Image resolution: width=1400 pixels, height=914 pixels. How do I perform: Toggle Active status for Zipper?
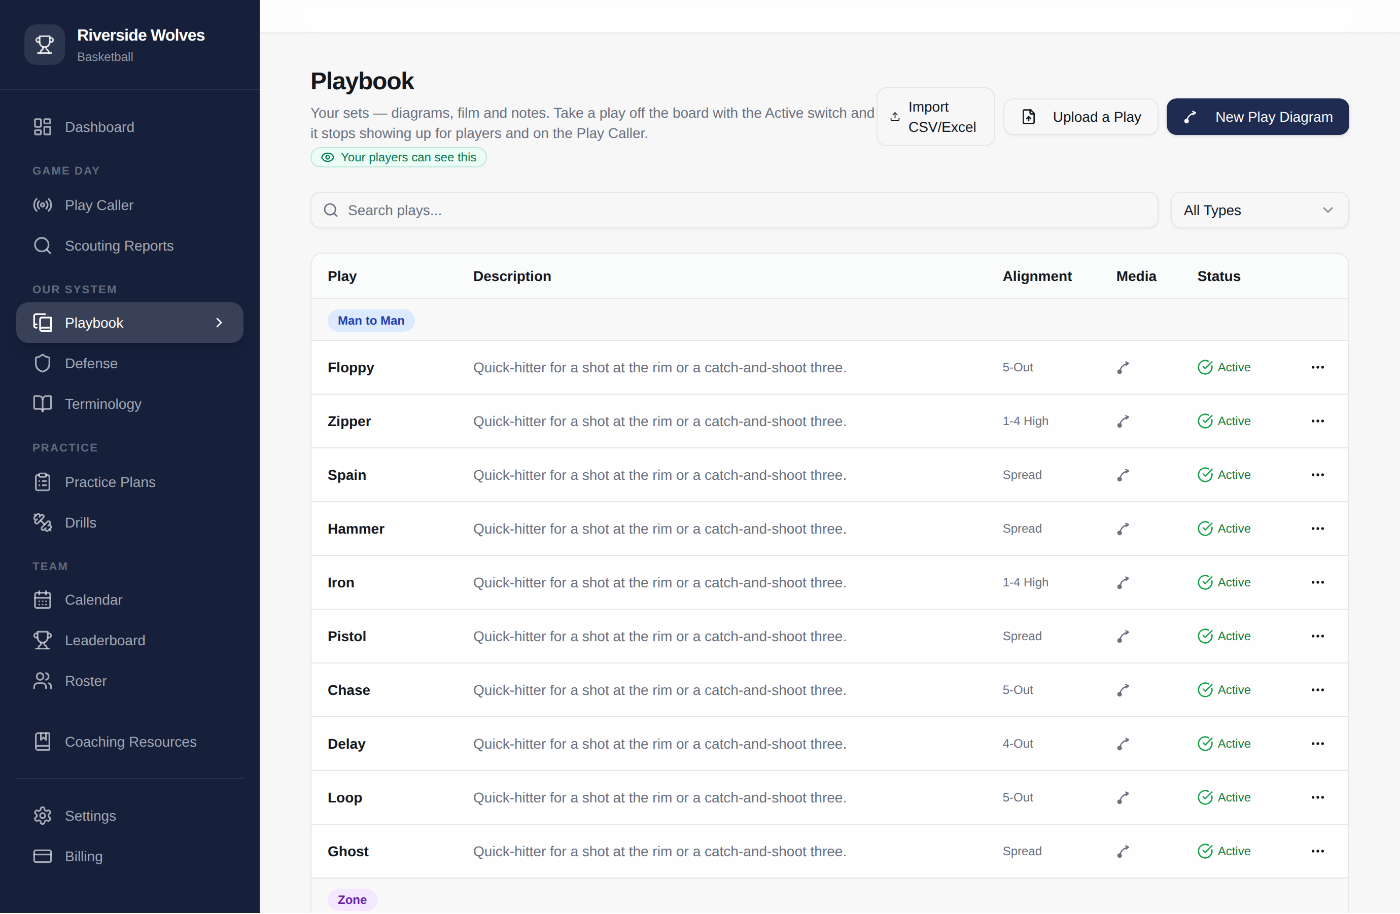tap(1224, 422)
